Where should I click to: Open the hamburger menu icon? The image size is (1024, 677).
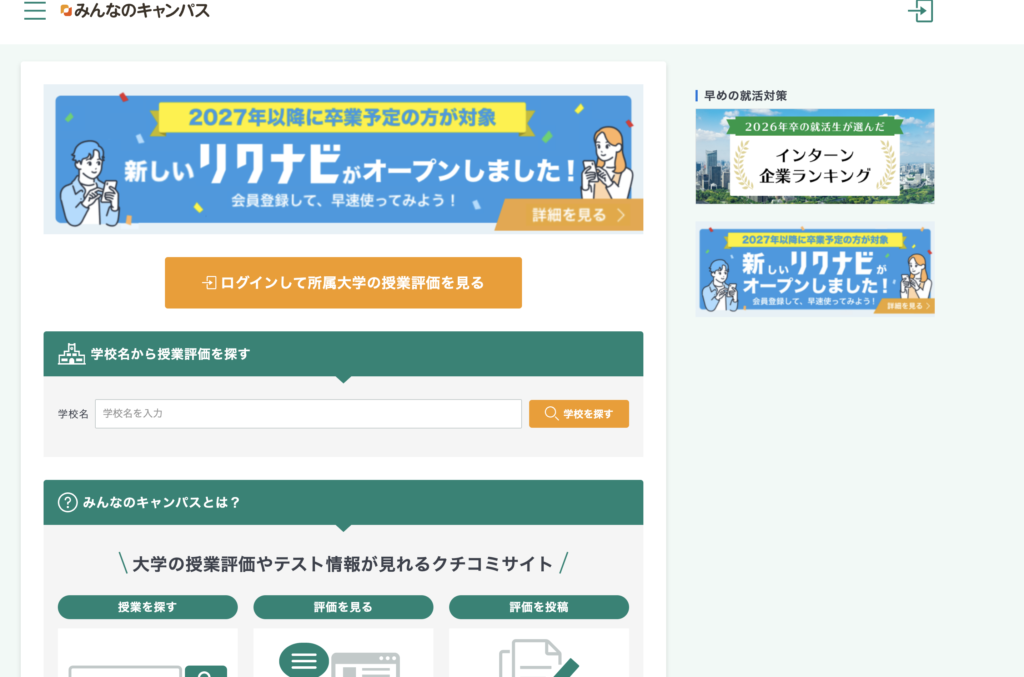click(35, 10)
